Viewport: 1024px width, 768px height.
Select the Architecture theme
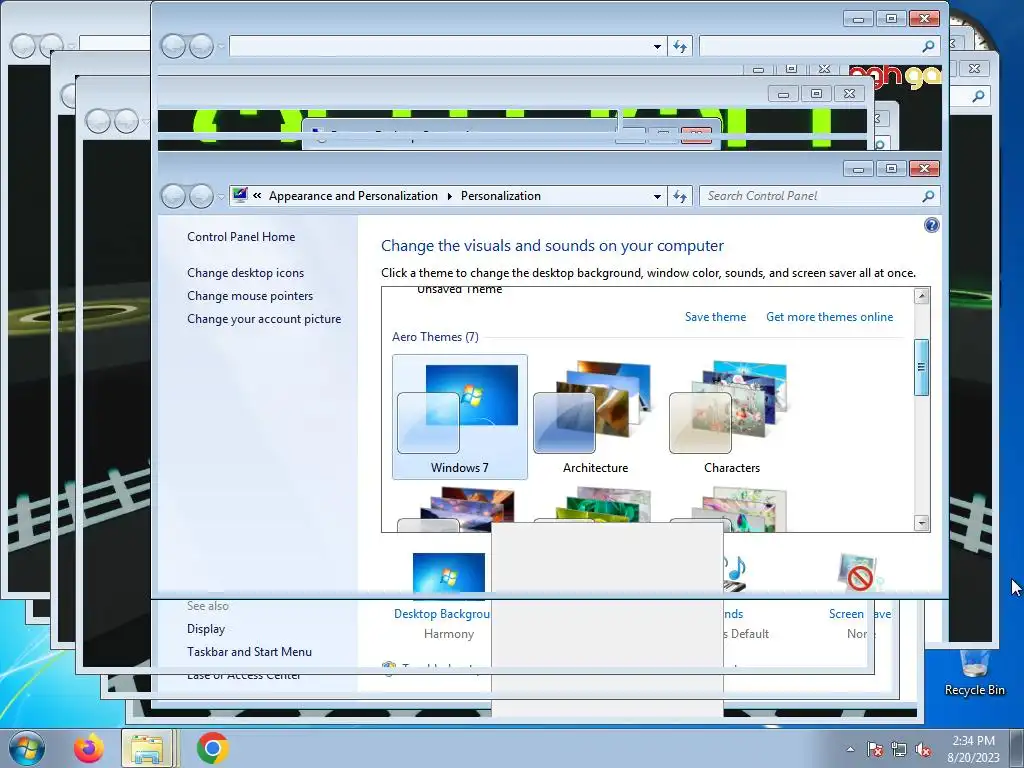(x=596, y=417)
